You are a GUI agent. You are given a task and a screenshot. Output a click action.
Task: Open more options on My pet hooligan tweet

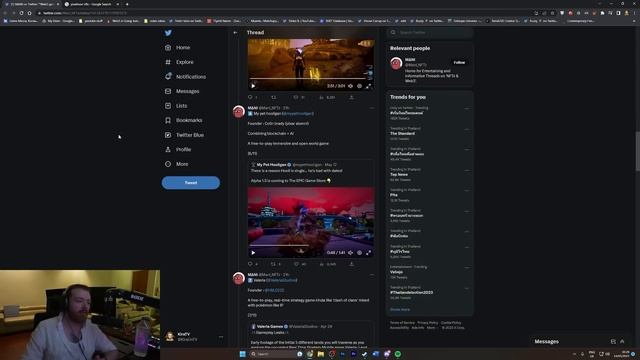pos(371,108)
